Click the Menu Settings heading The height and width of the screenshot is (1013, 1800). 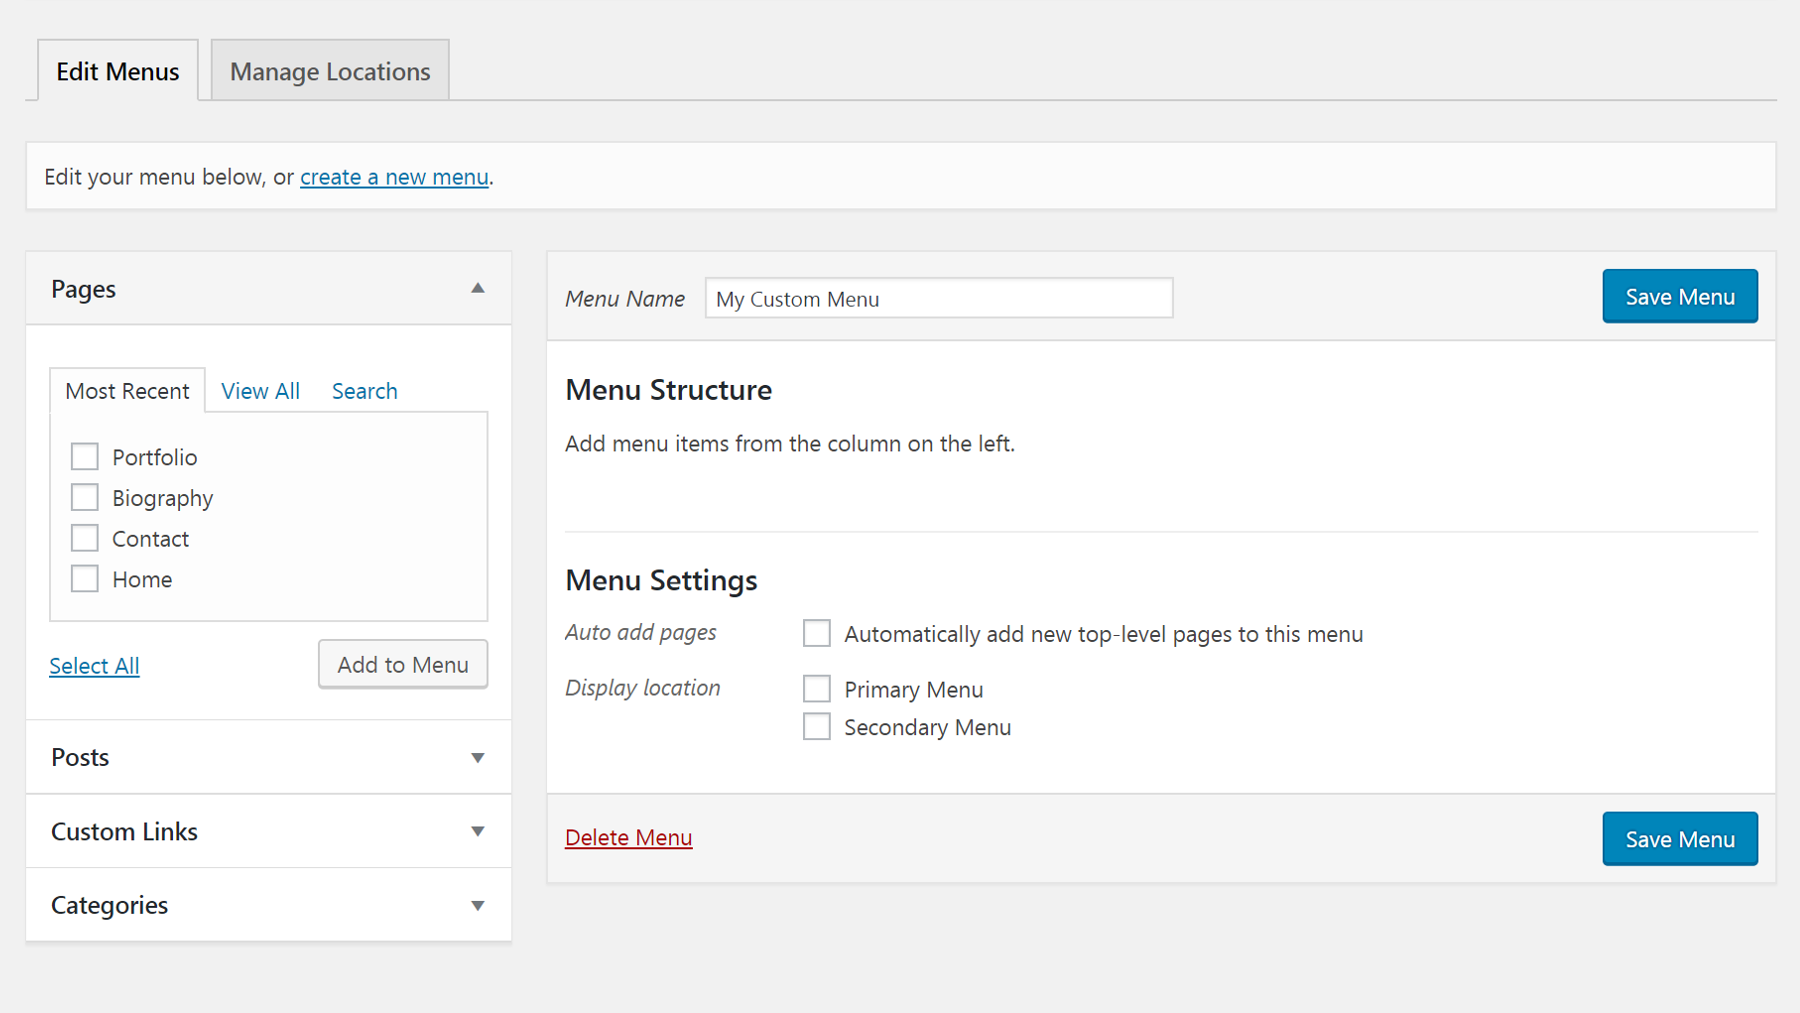[661, 580]
